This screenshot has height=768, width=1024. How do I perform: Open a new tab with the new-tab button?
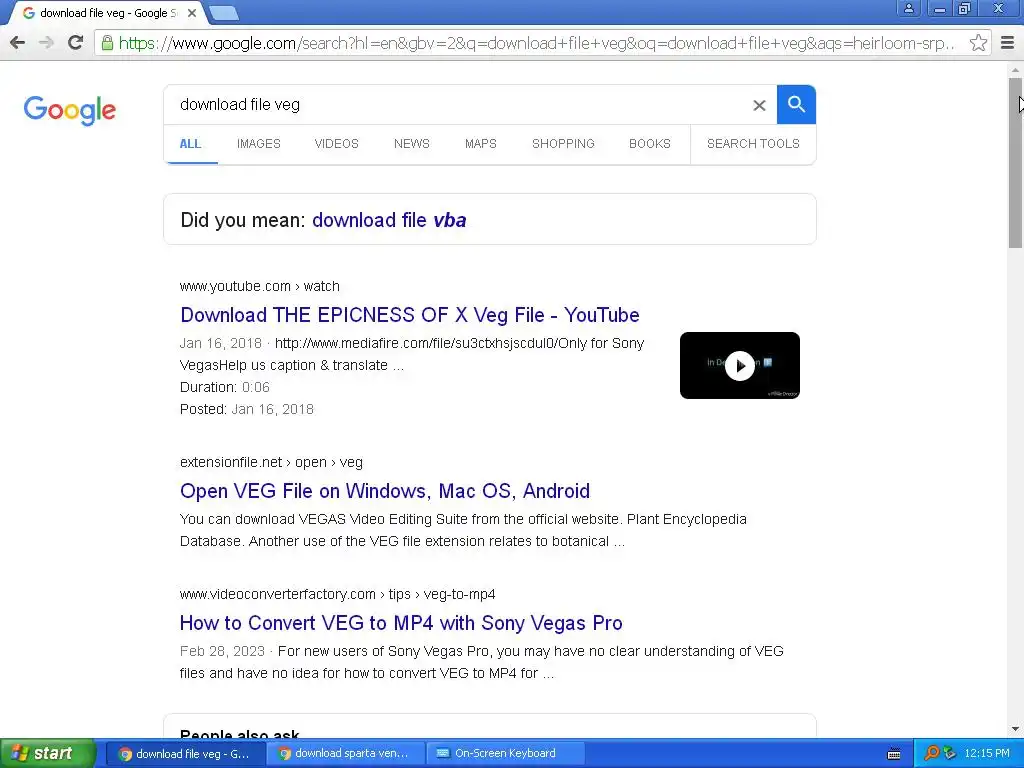[224, 13]
